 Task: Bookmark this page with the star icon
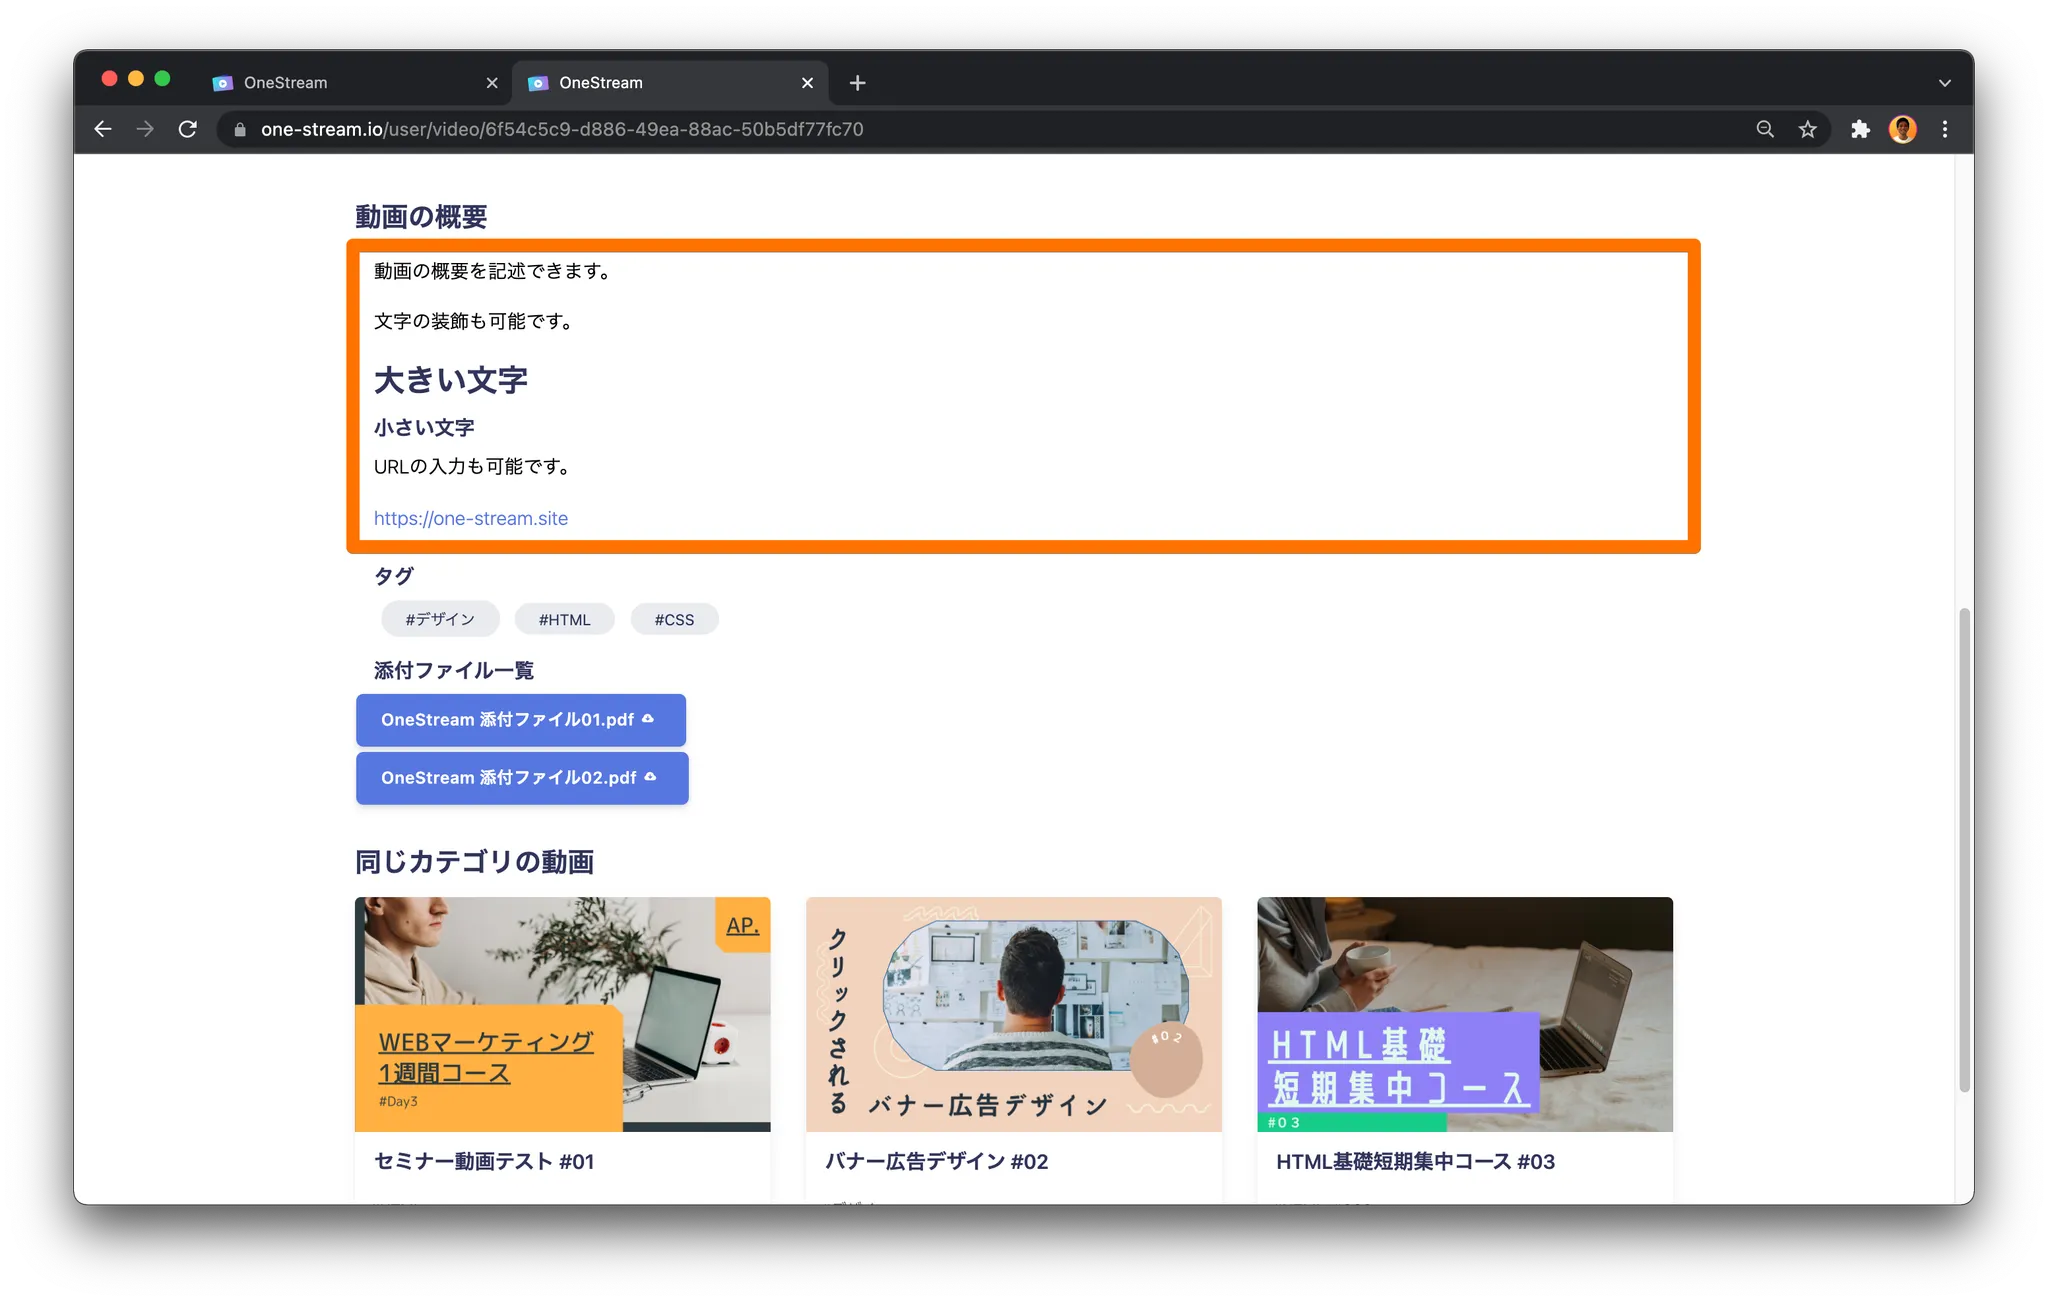1808,129
